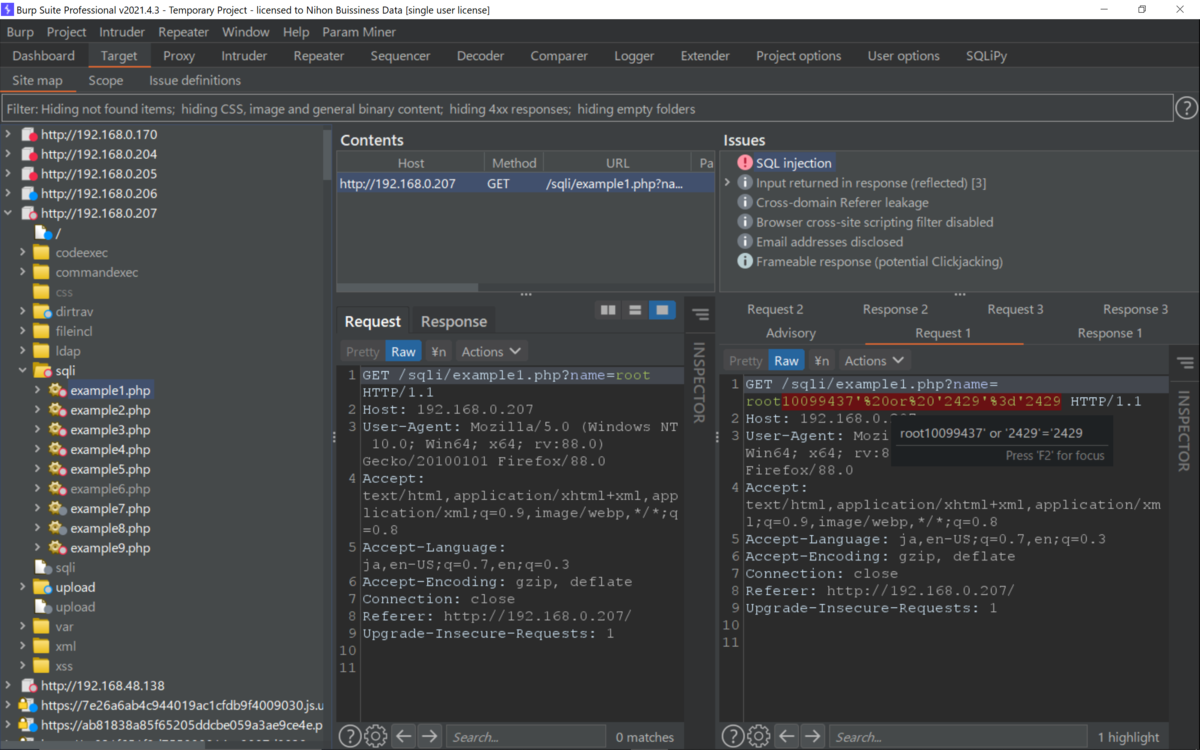Click the 192.168.0.170 host icon

pos(29,134)
